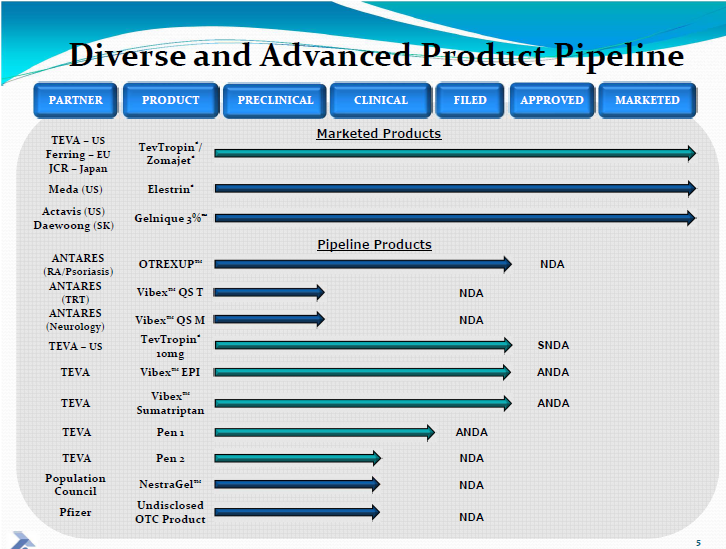
Task: Click the 'TevTropin 10mg' product label
Action: (x=170, y=347)
